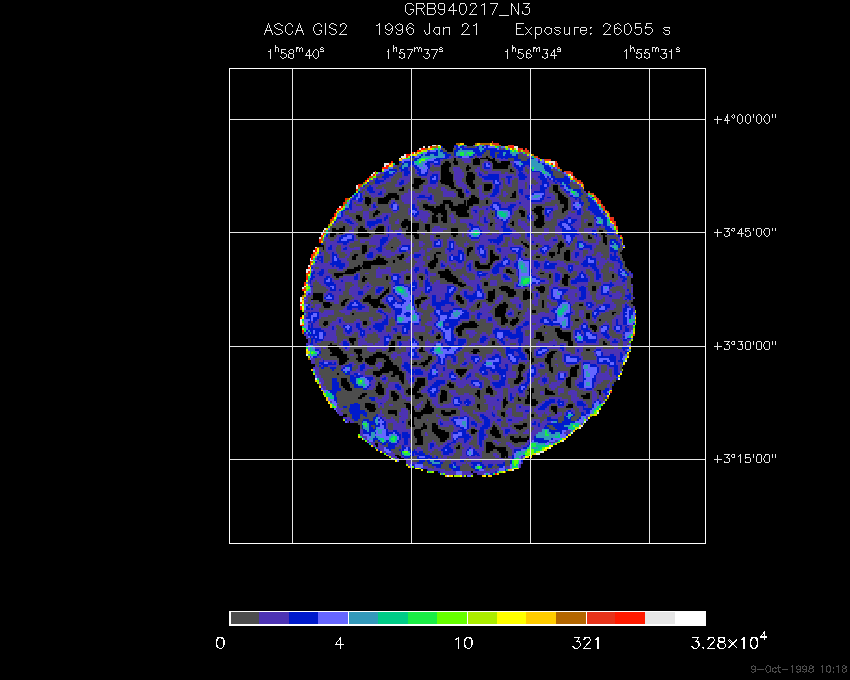The image size is (850, 680).
Task: Click the periwinkle colorbar segment
Action: pyautogui.click(x=333, y=618)
